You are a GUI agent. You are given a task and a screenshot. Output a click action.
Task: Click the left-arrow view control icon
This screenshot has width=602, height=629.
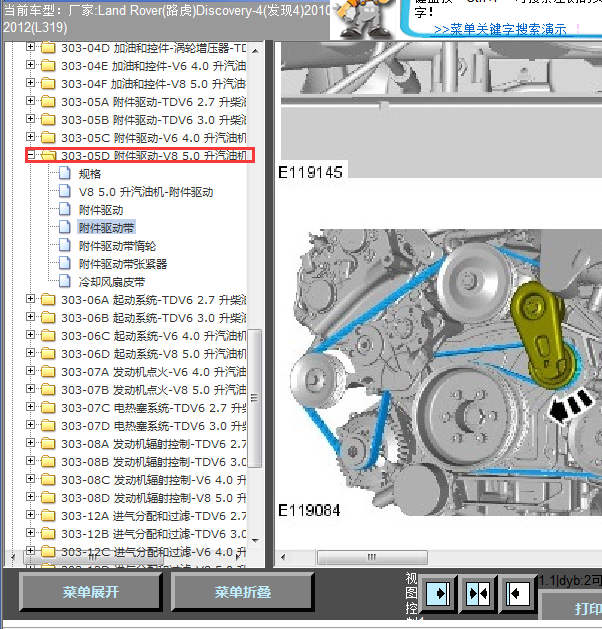click(517, 593)
